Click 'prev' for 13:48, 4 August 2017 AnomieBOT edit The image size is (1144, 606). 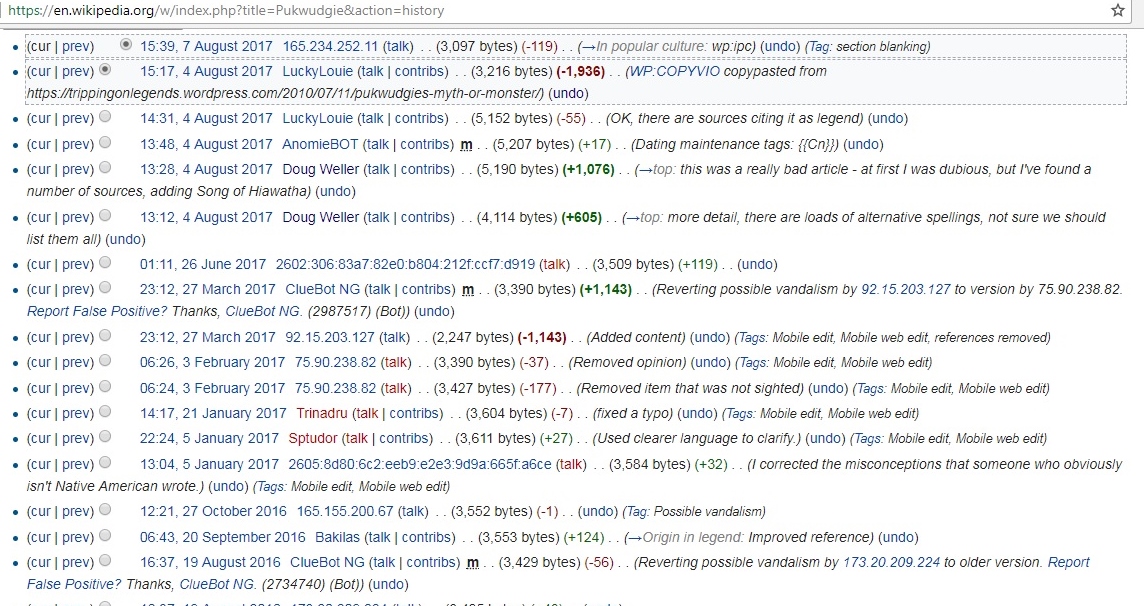coord(77,144)
